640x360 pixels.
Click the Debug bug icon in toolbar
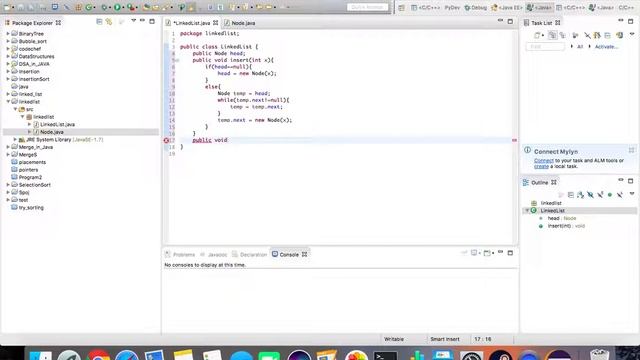click(x=104, y=7)
